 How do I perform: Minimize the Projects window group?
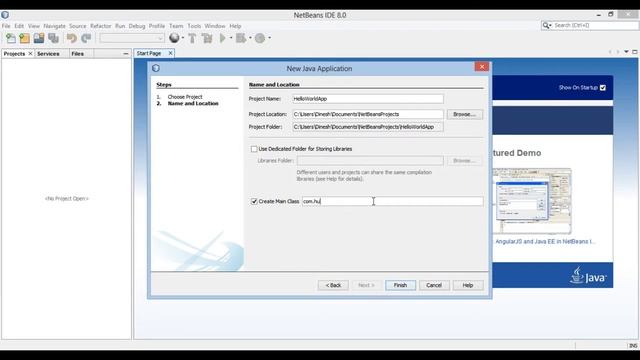click(x=126, y=53)
